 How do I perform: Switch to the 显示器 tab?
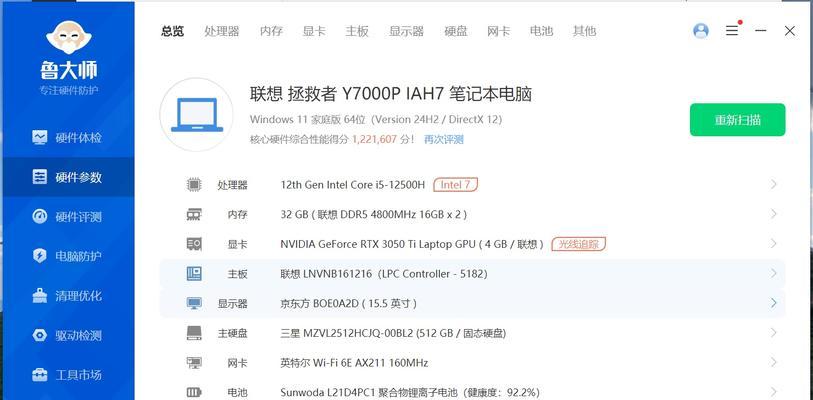406,31
